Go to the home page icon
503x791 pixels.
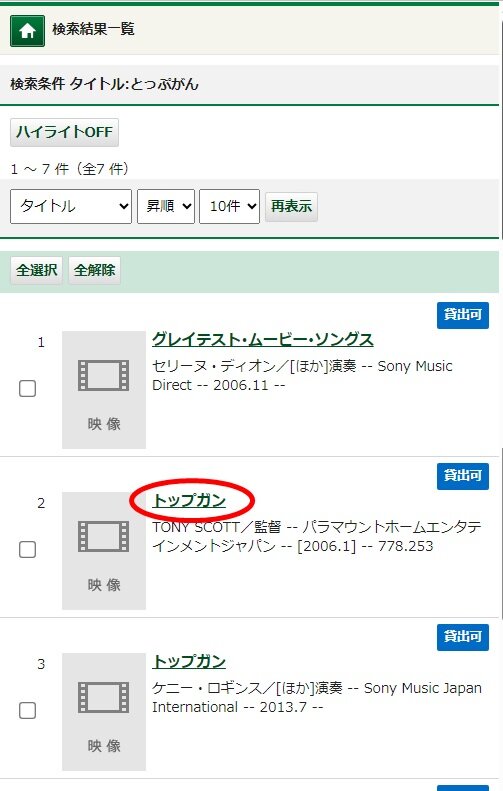(27, 31)
